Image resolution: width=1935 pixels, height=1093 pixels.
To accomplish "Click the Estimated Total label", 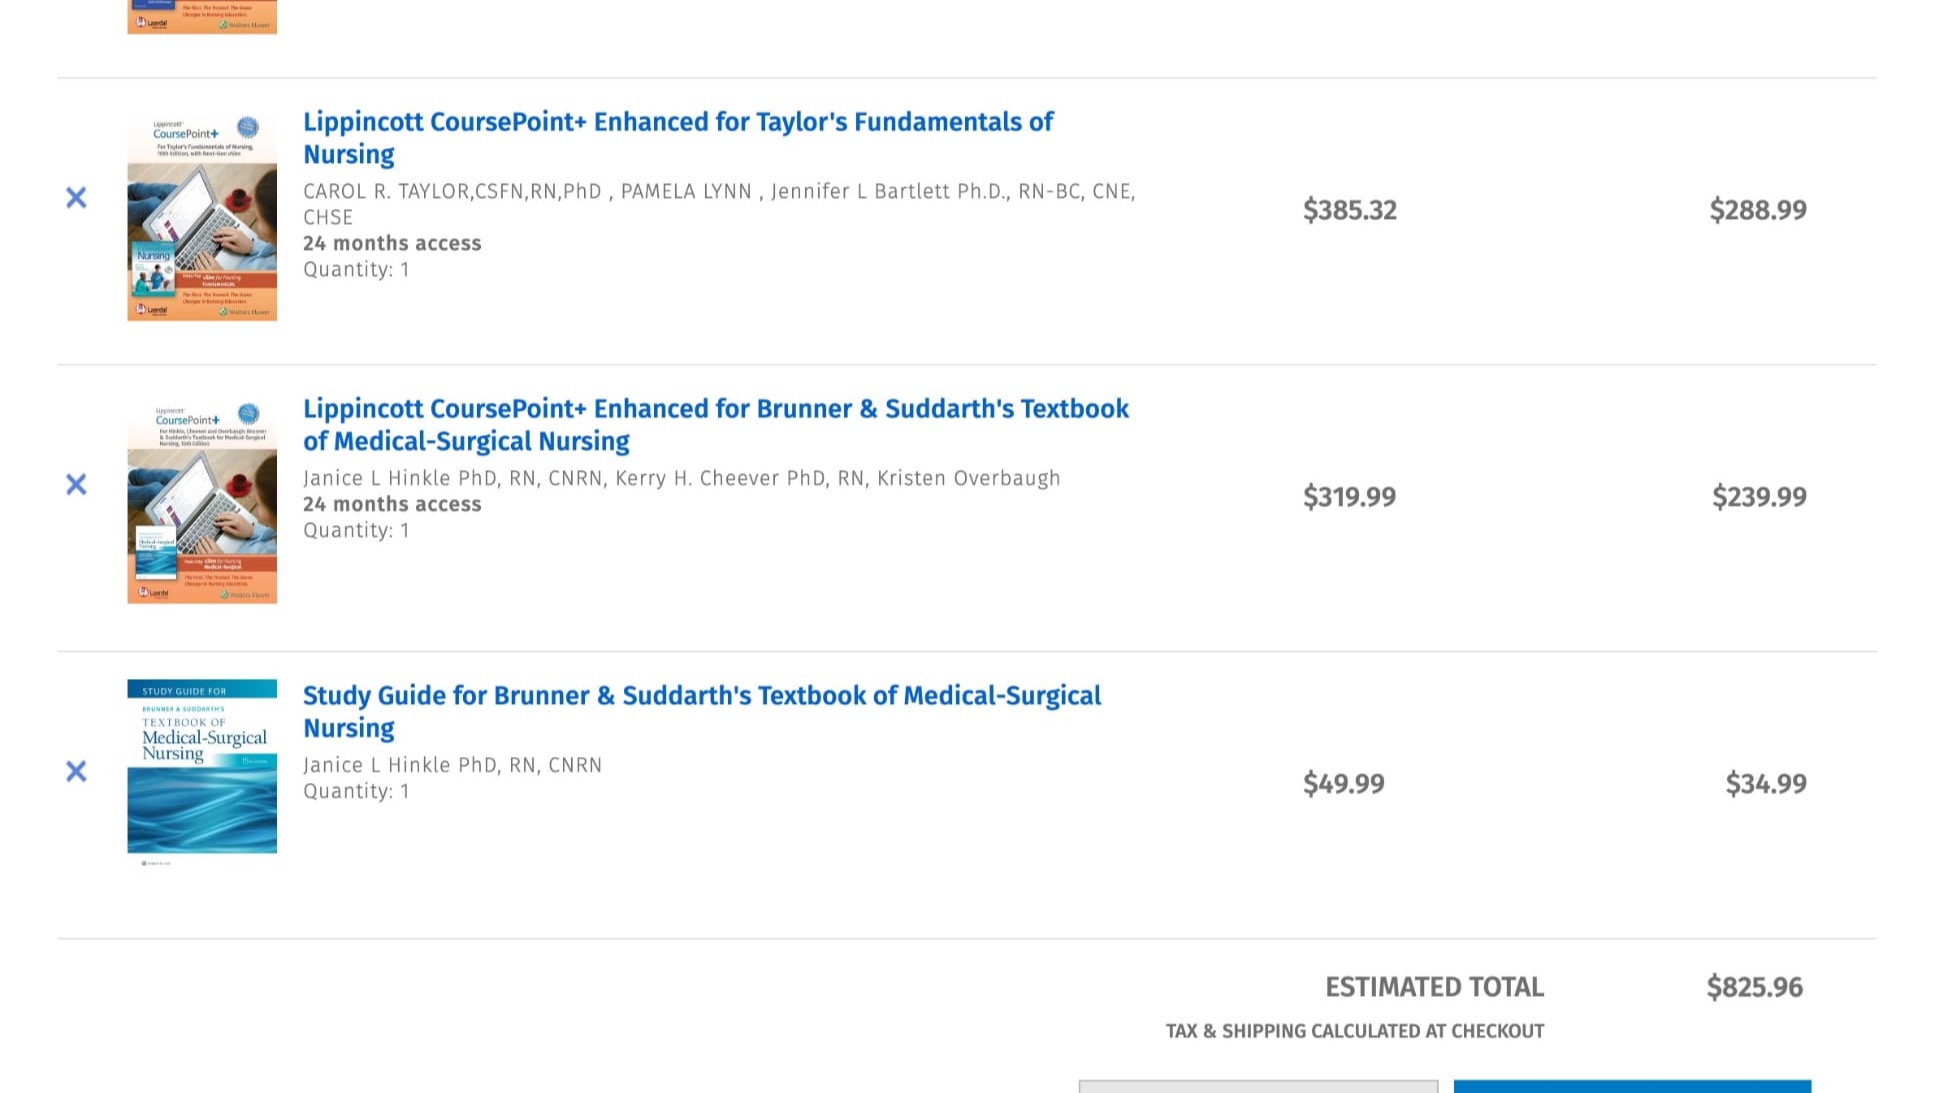I will click(x=1435, y=988).
